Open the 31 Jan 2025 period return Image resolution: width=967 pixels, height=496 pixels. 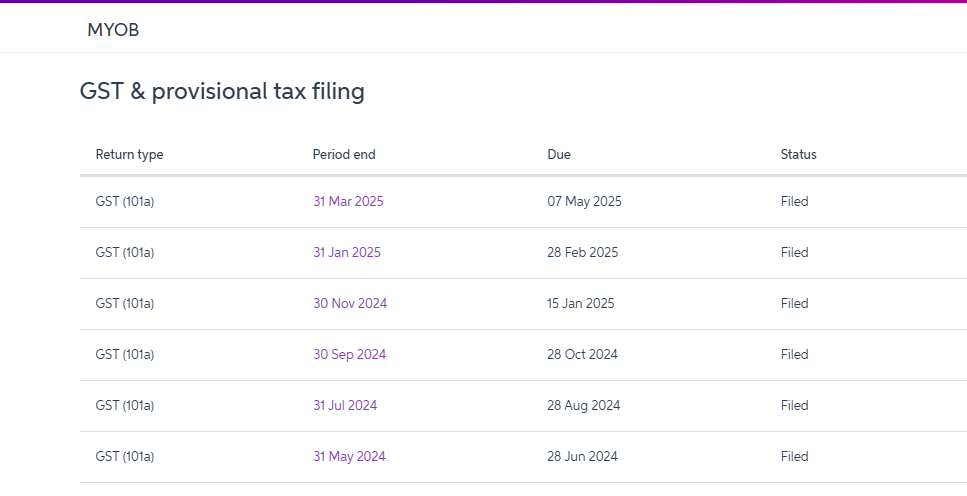click(x=346, y=252)
